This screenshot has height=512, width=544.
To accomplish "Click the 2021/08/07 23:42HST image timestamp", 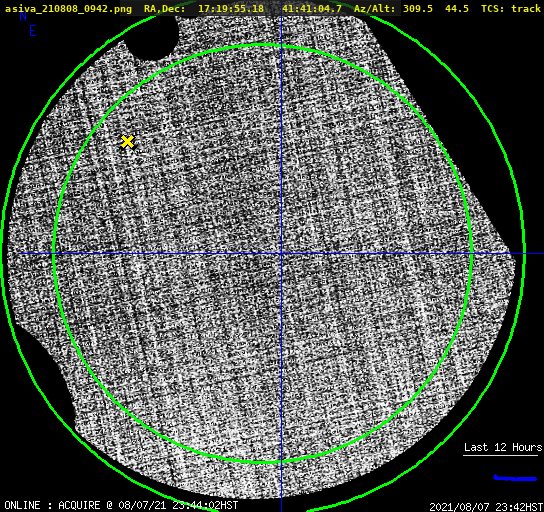I will (486, 507).
